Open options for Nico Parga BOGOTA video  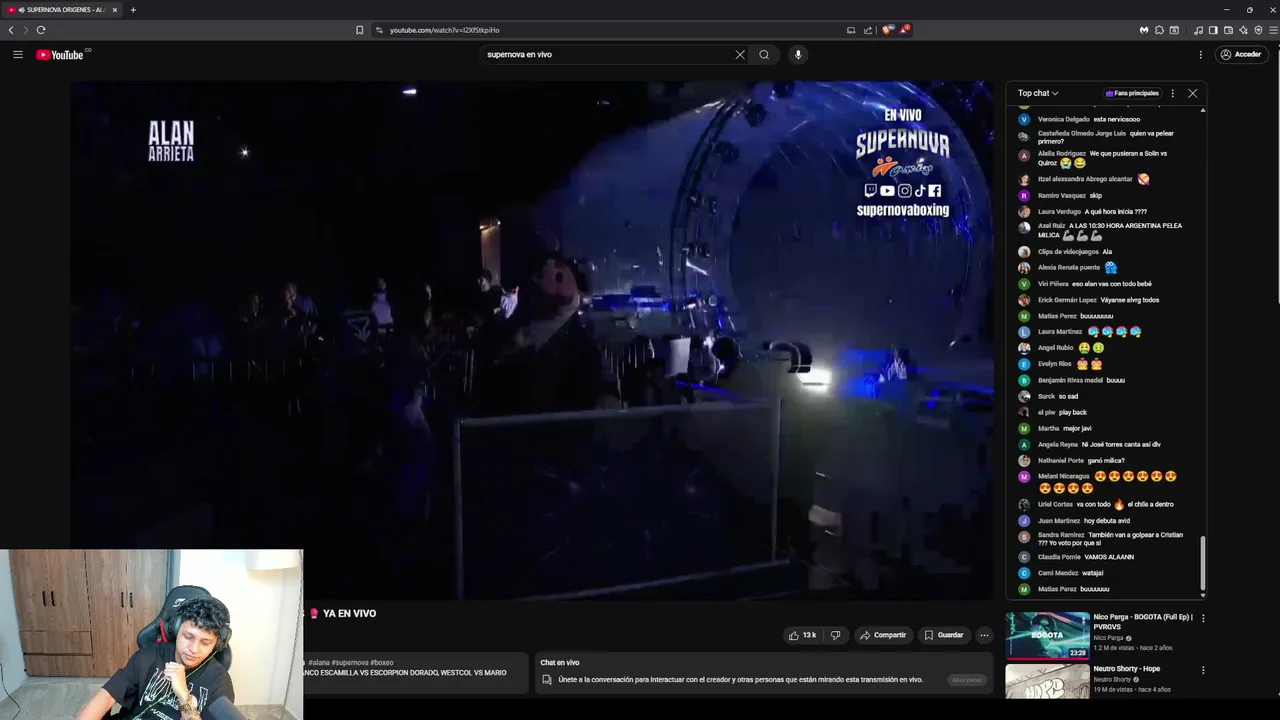pos(1202,618)
